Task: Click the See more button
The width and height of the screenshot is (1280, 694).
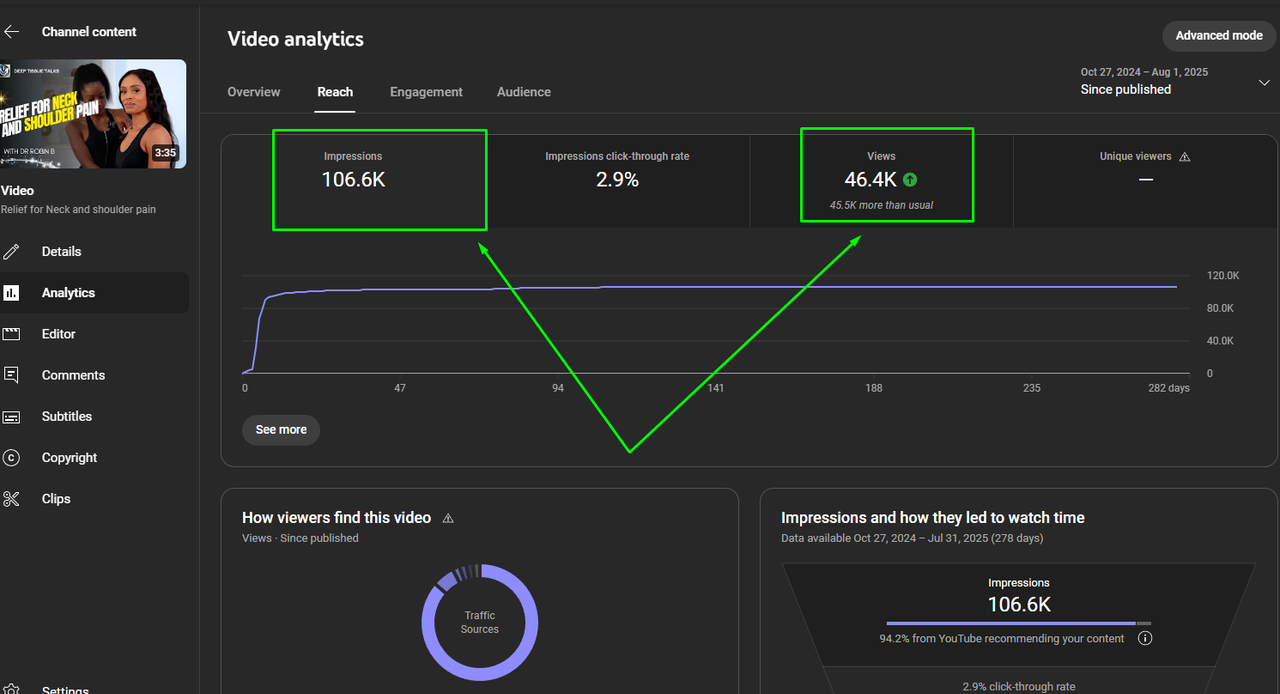Action: pyautogui.click(x=281, y=430)
